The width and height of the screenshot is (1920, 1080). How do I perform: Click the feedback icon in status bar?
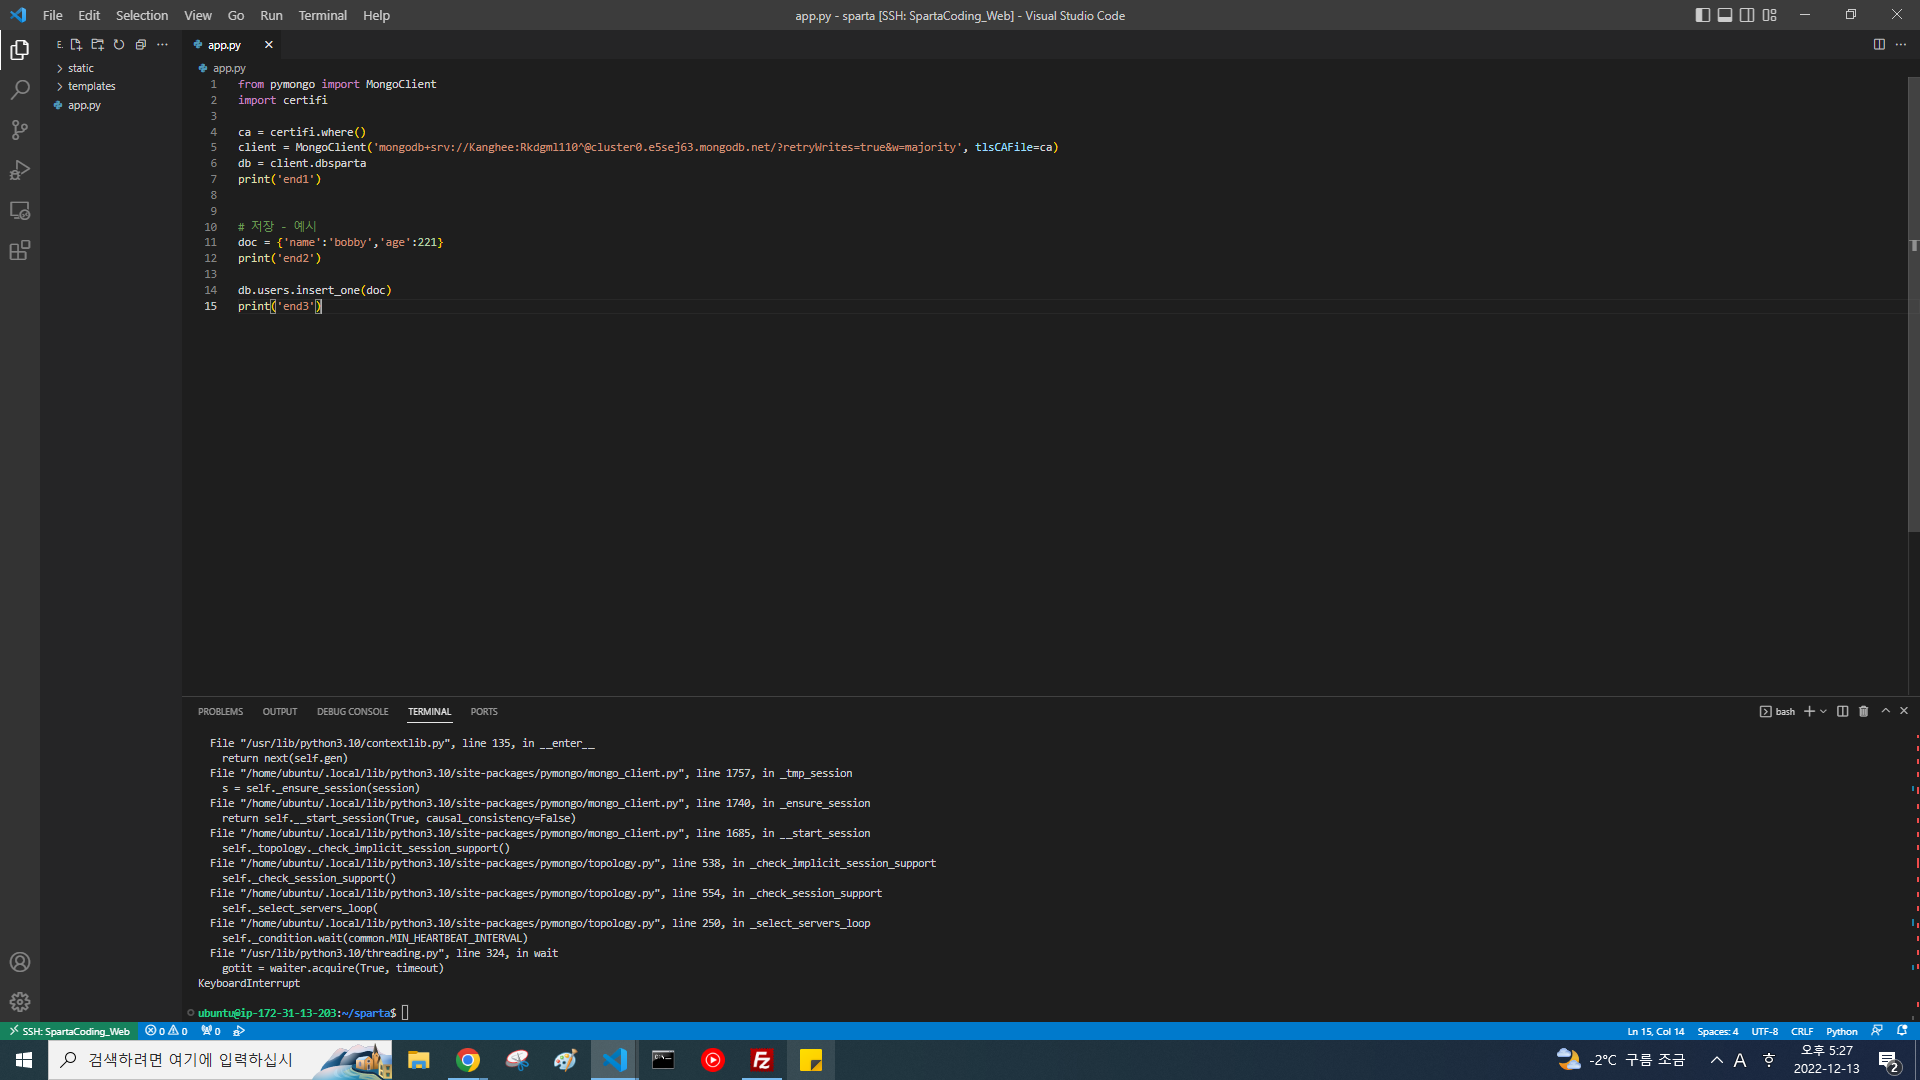click(1877, 1031)
